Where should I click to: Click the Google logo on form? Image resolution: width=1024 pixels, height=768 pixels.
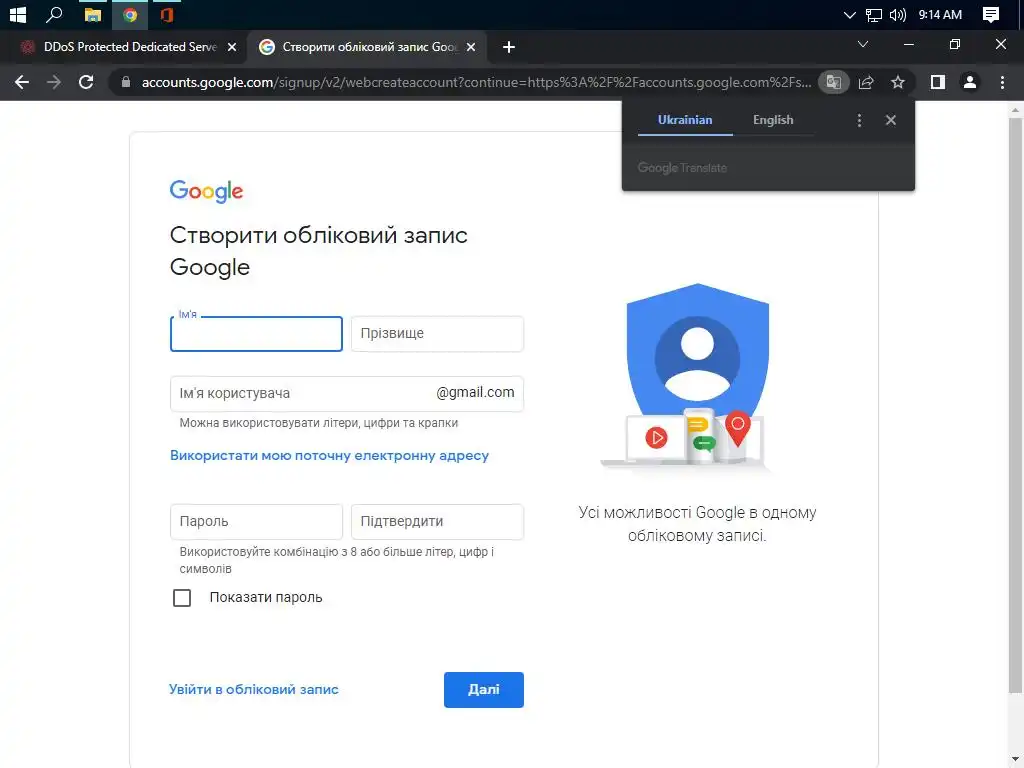point(206,191)
